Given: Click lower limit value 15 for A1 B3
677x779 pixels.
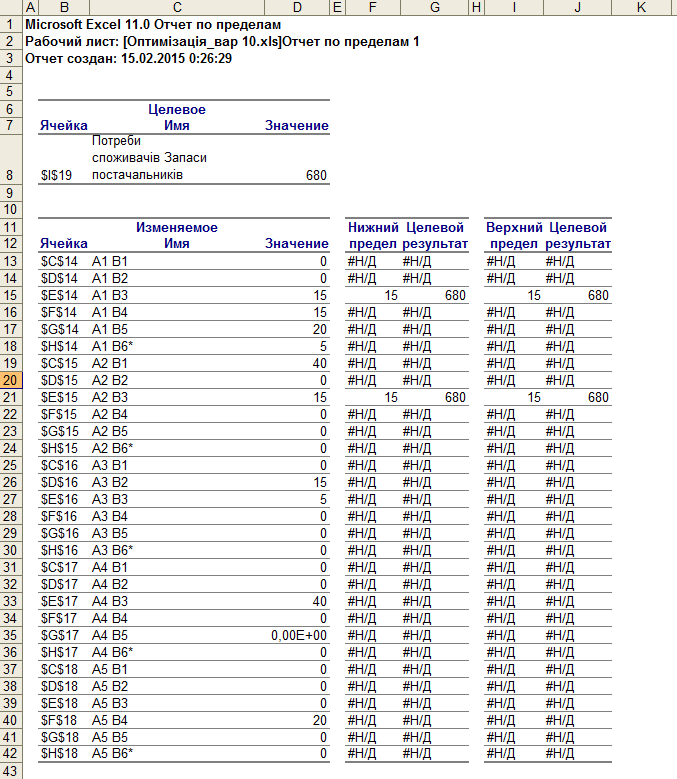Looking at the screenshot, I should click(x=391, y=296).
